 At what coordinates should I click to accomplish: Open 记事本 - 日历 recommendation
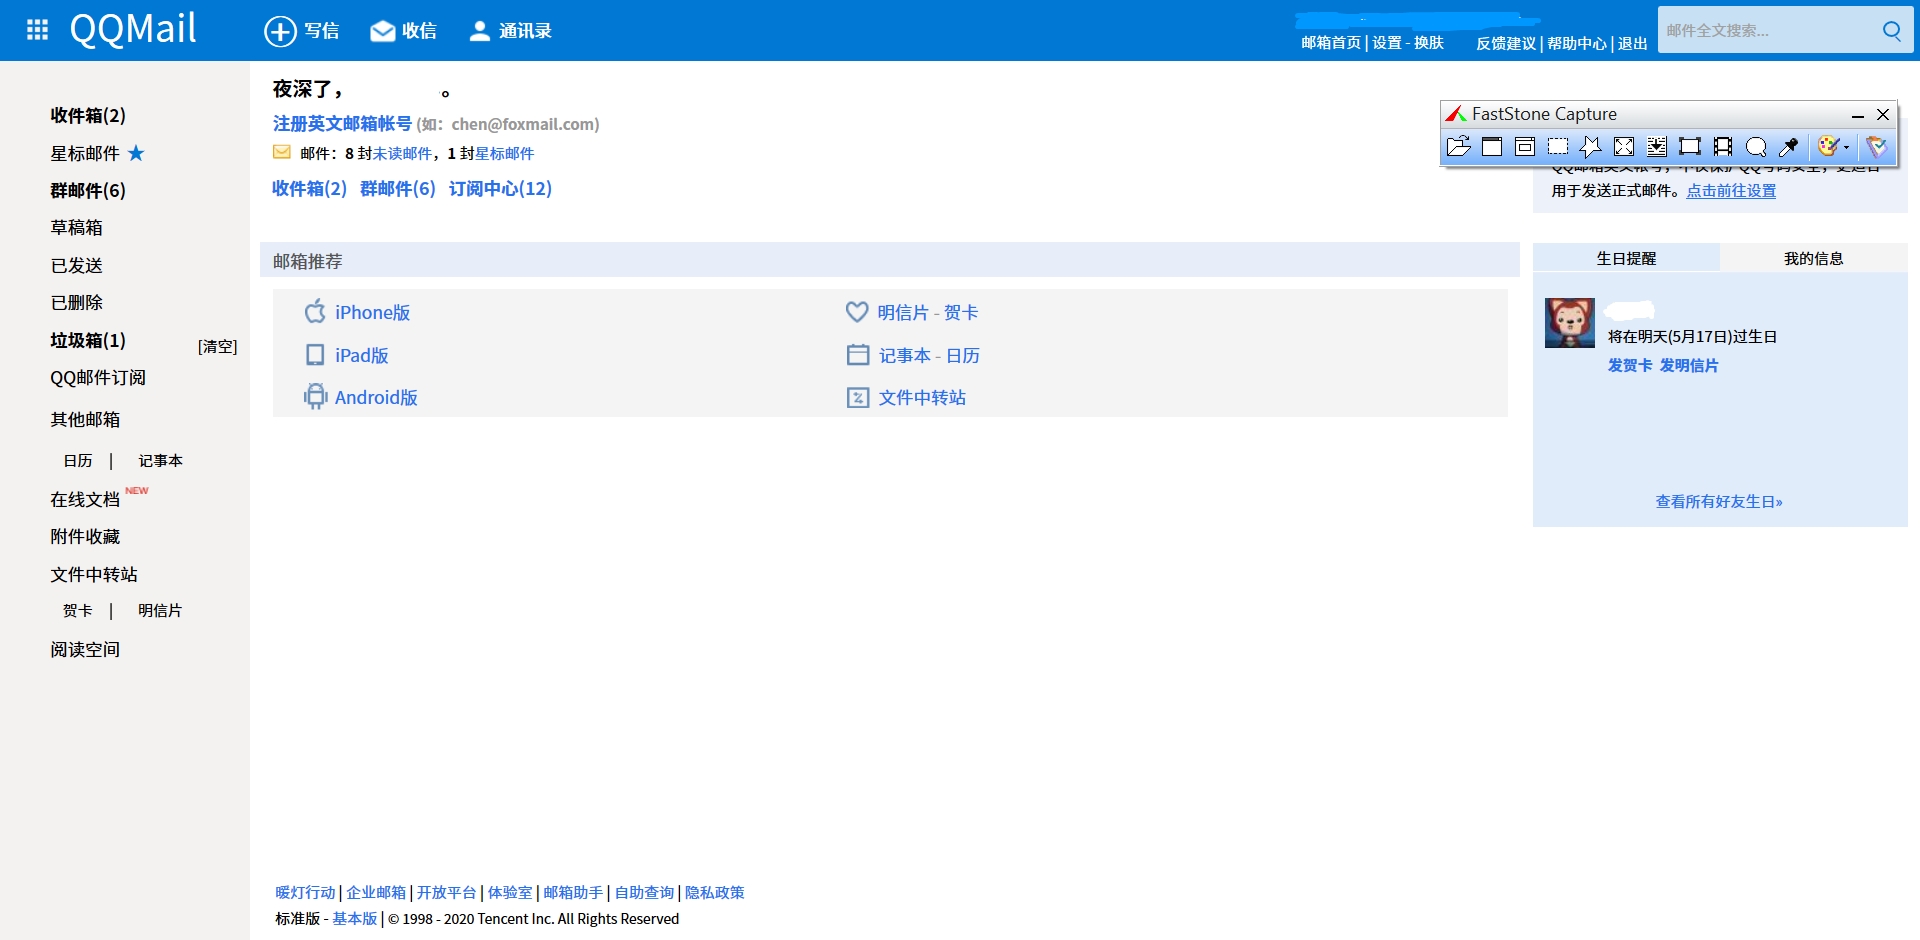(x=913, y=355)
